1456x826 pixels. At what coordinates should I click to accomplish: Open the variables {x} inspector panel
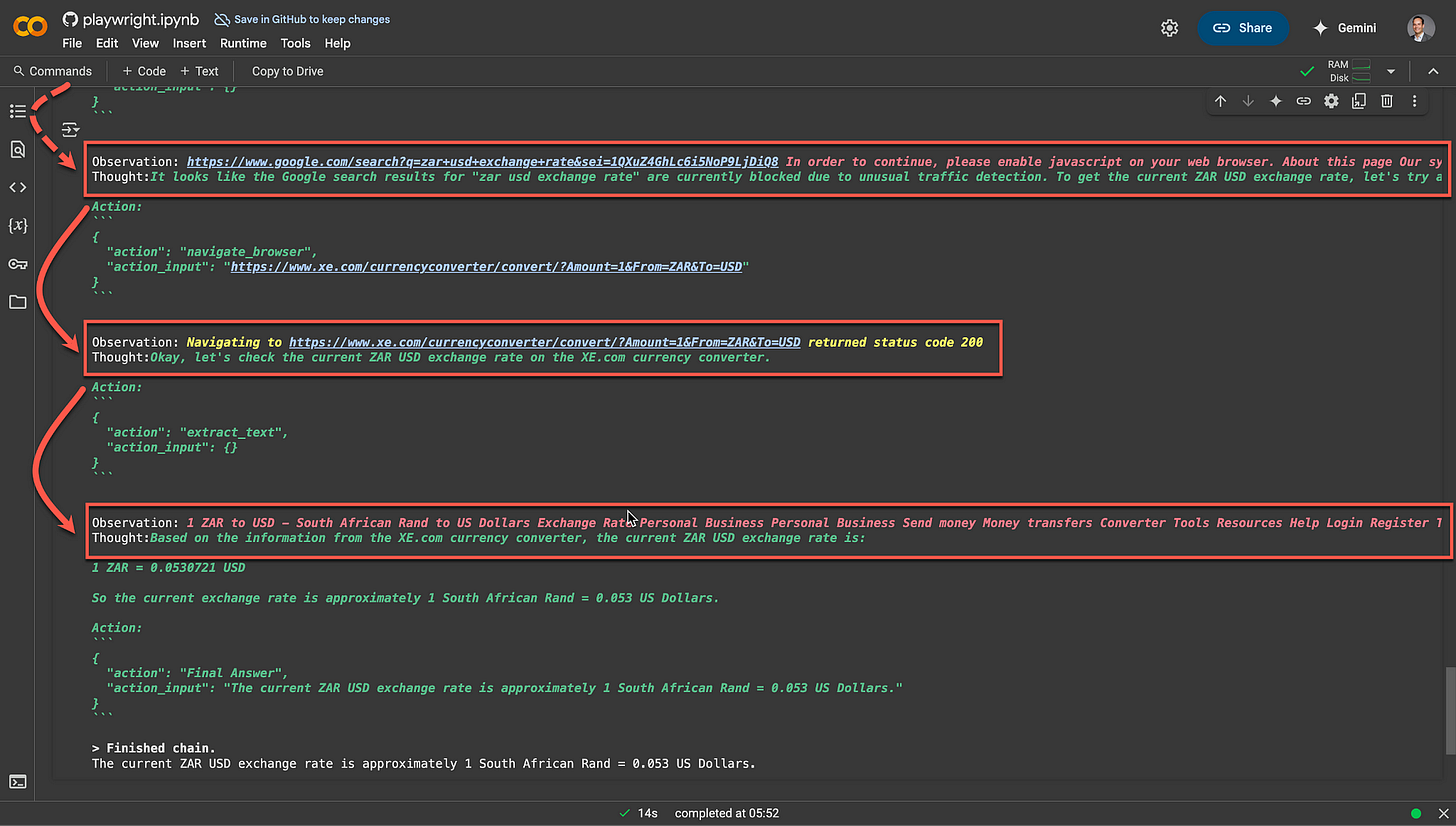17,226
